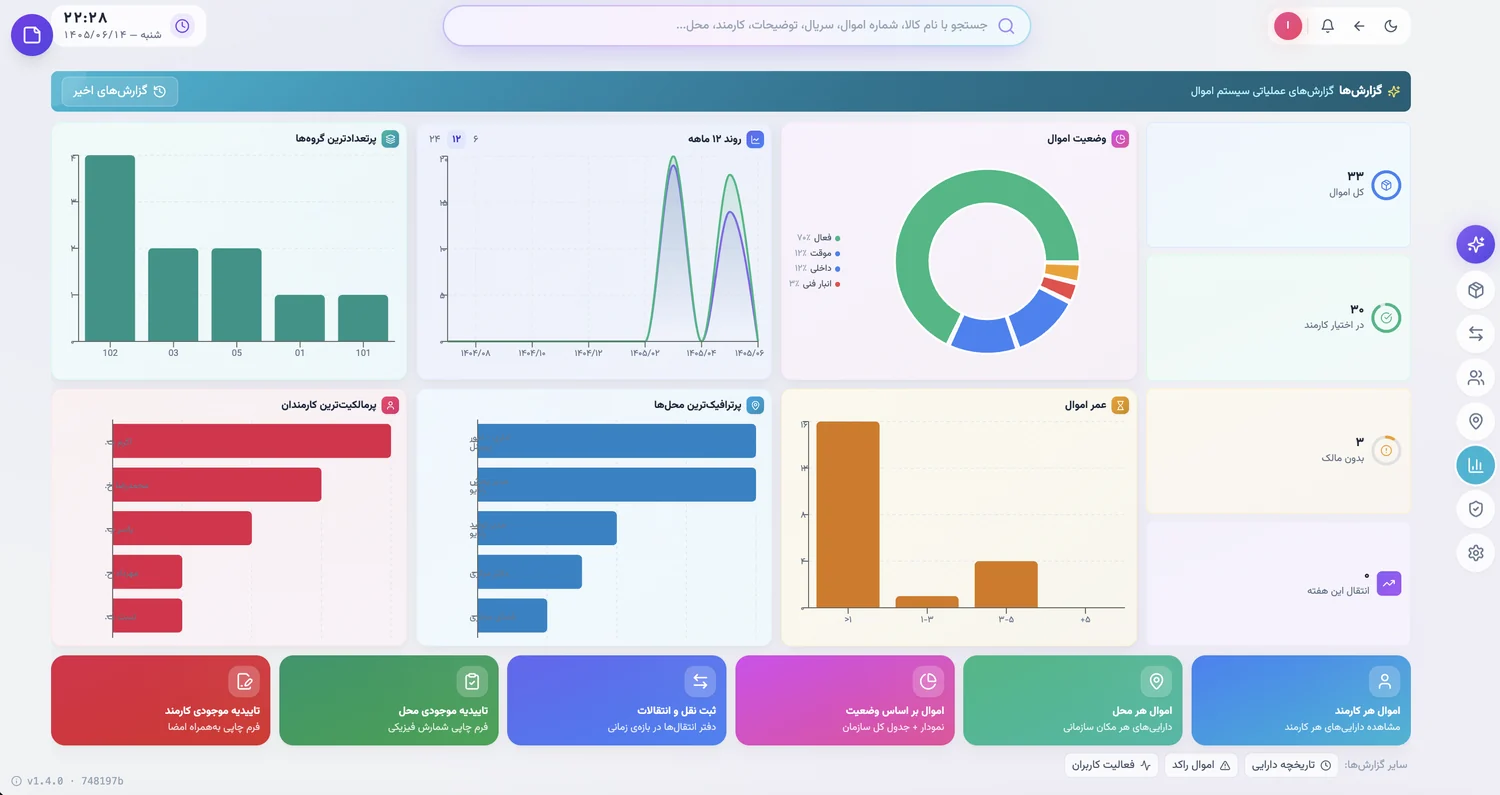
Task: Open the pink user avatar menu
Action: pos(1288,26)
